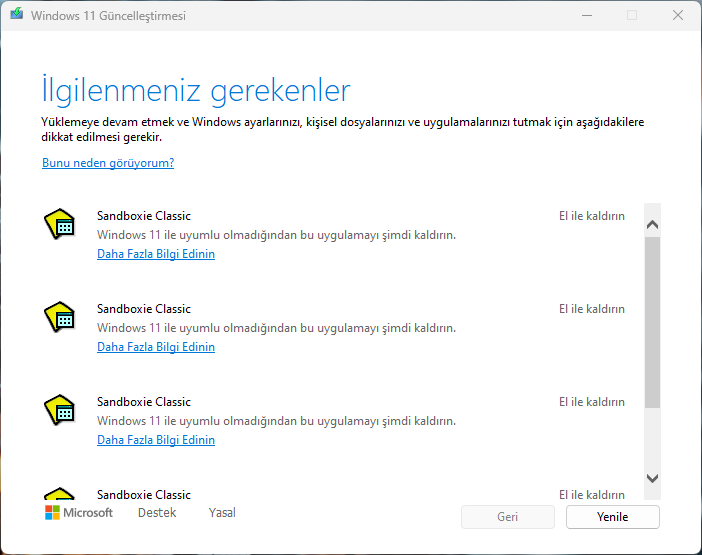Select the second 'Sandboxie Classic' title

click(x=144, y=309)
